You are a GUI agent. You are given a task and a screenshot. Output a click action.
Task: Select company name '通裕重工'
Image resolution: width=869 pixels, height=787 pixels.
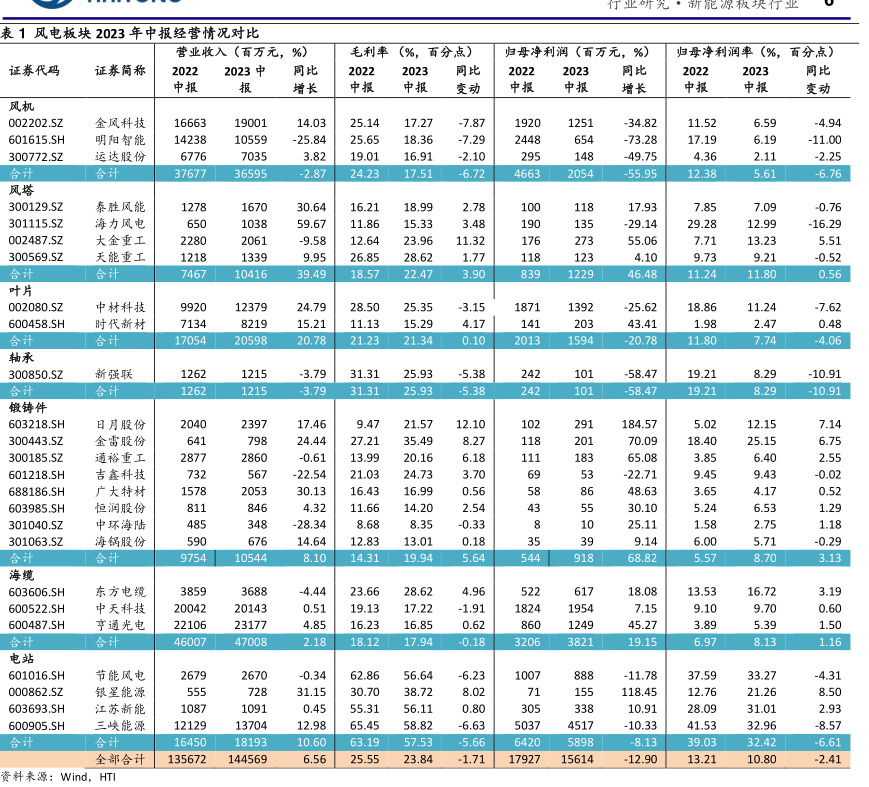(120, 458)
